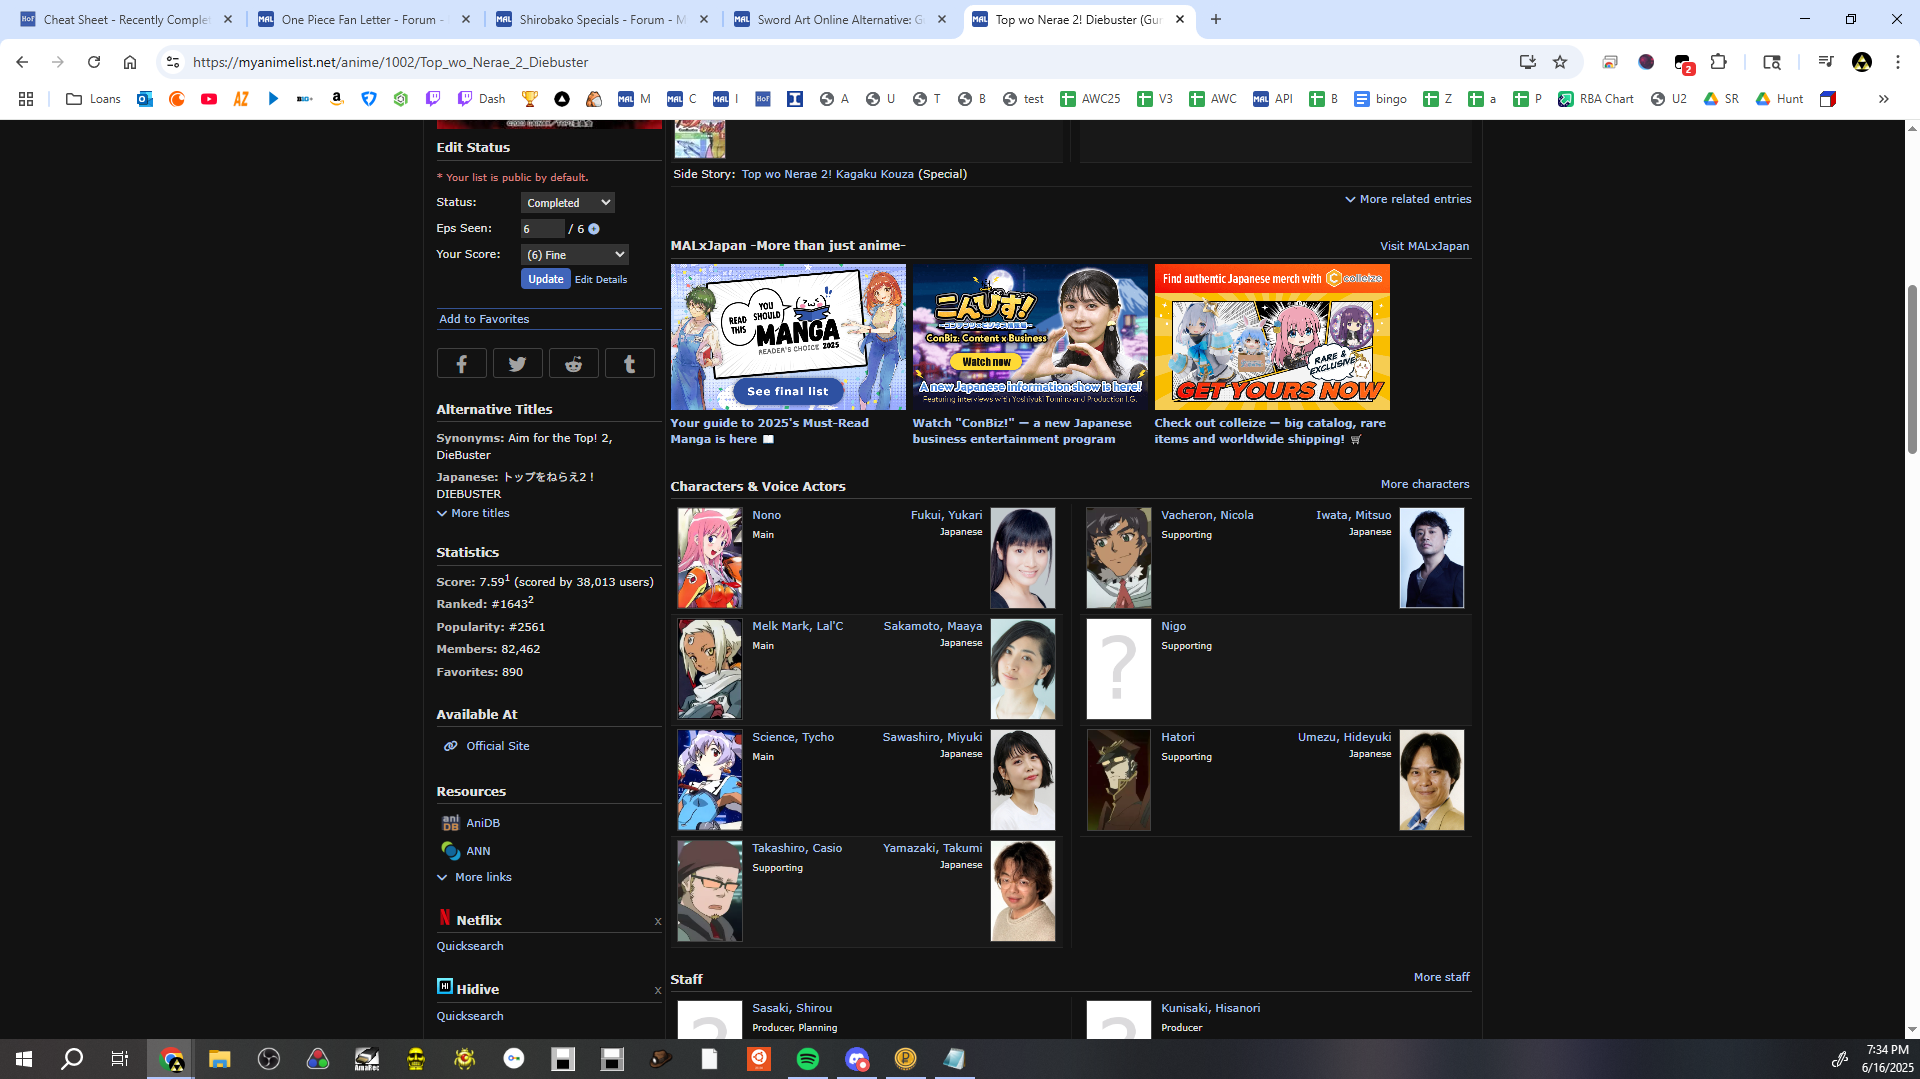Open taskbar search
Screen dimensions: 1920x1079
click(72, 1059)
